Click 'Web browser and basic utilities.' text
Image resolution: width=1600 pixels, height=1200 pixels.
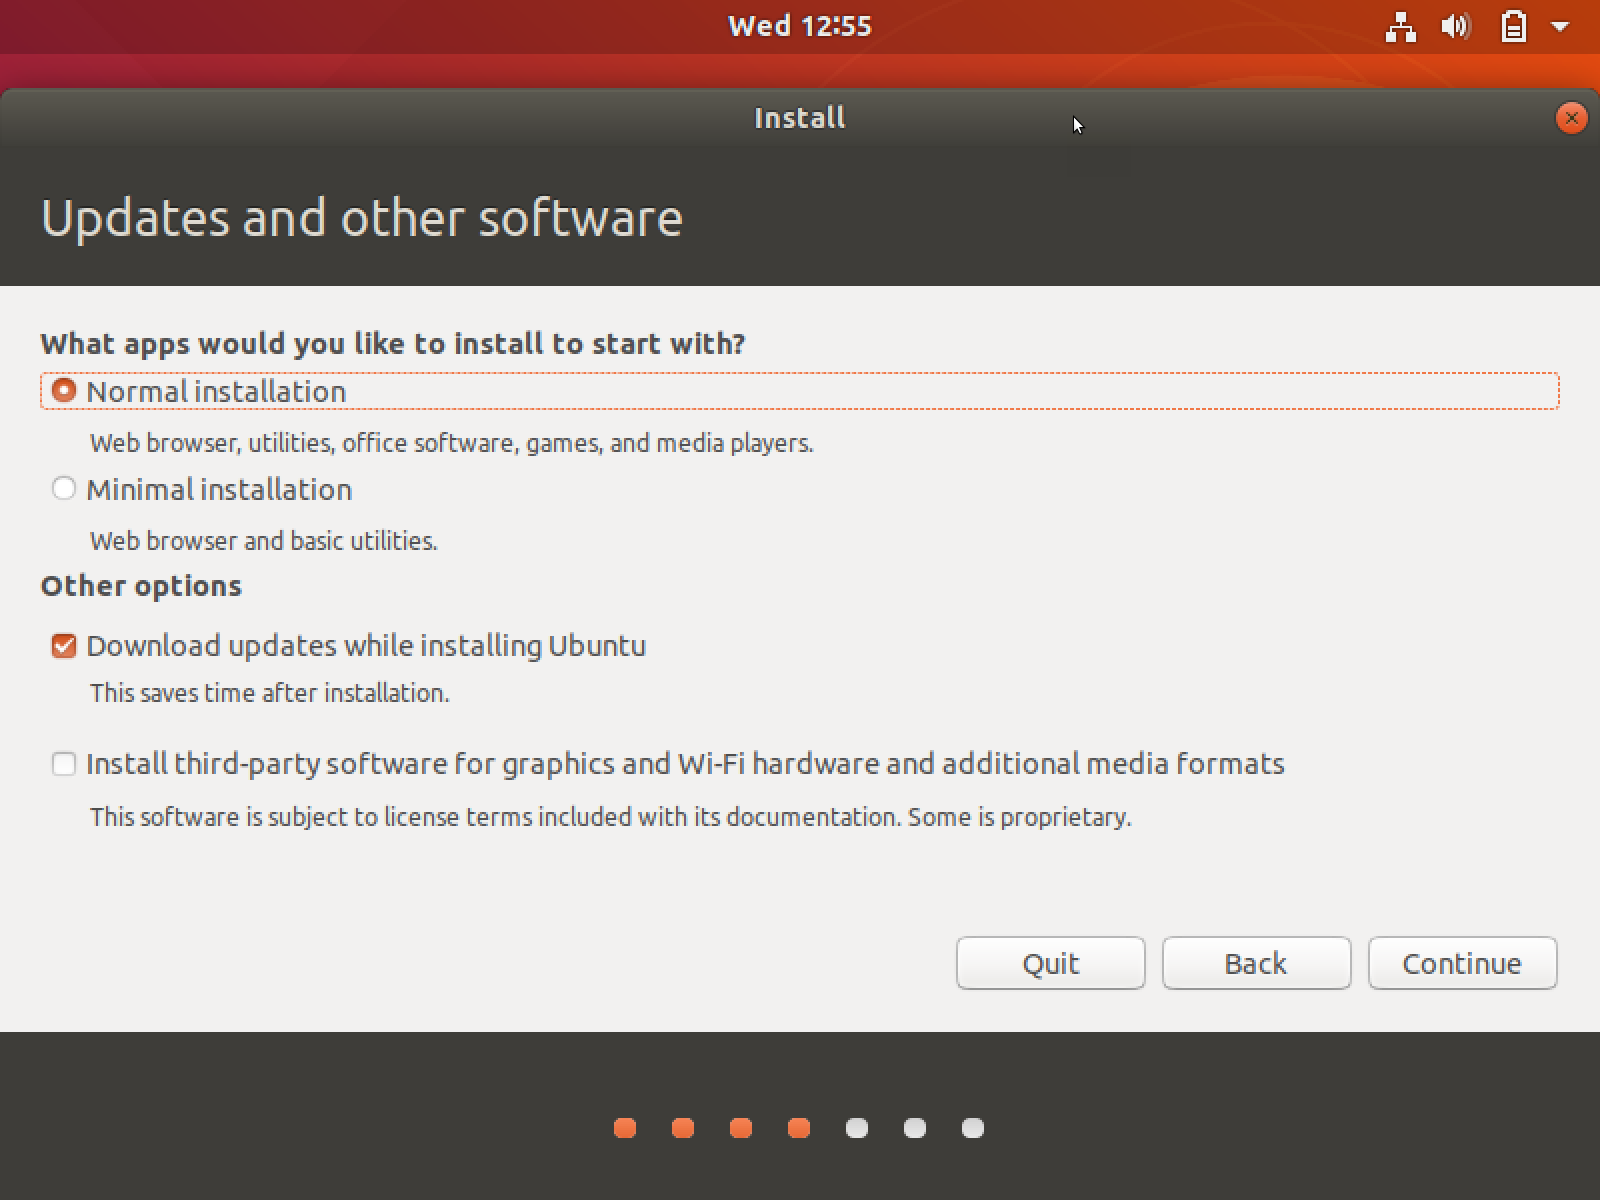click(264, 541)
